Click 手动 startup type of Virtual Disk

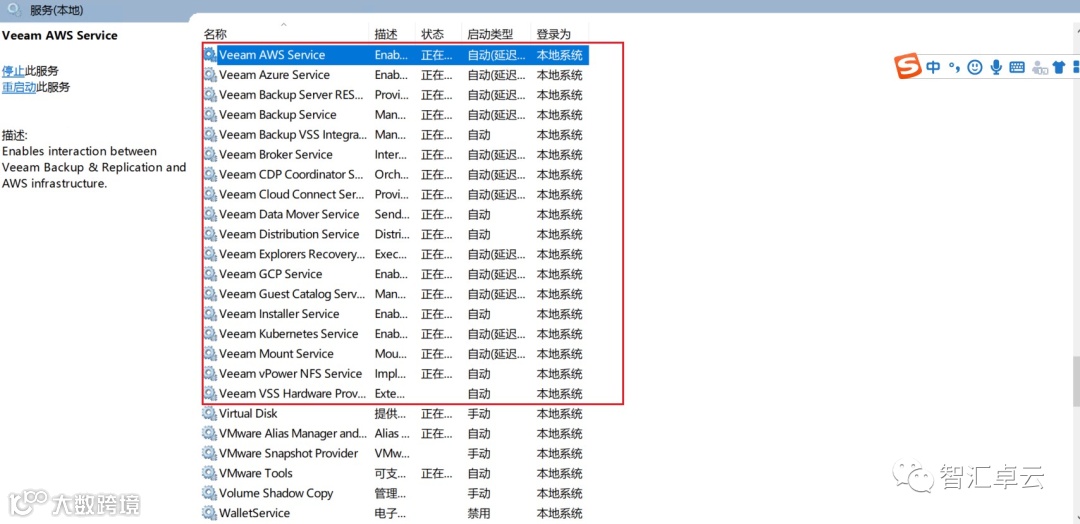pos(479,414)
